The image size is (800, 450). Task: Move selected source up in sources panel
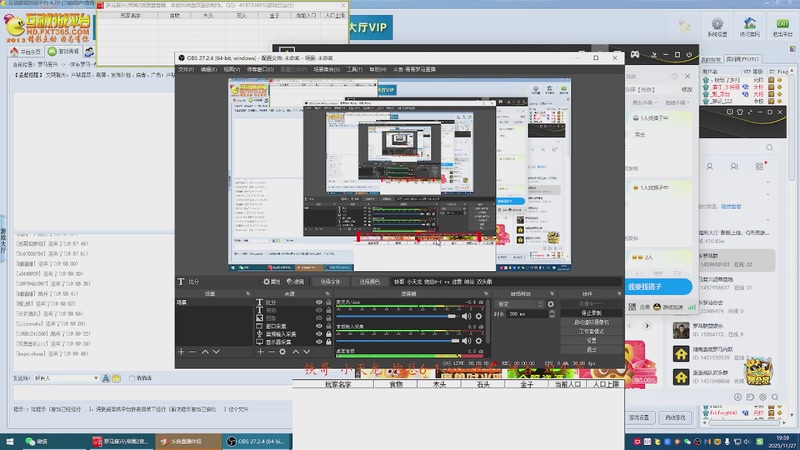[x=295, y=352]
